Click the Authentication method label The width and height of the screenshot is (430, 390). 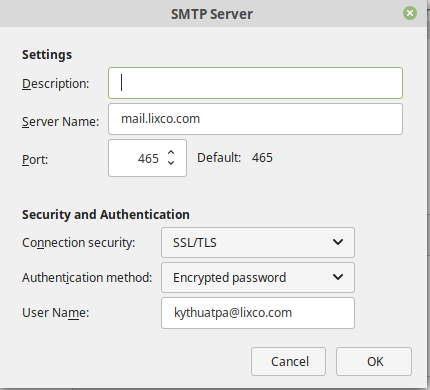[x=87, y=278]
